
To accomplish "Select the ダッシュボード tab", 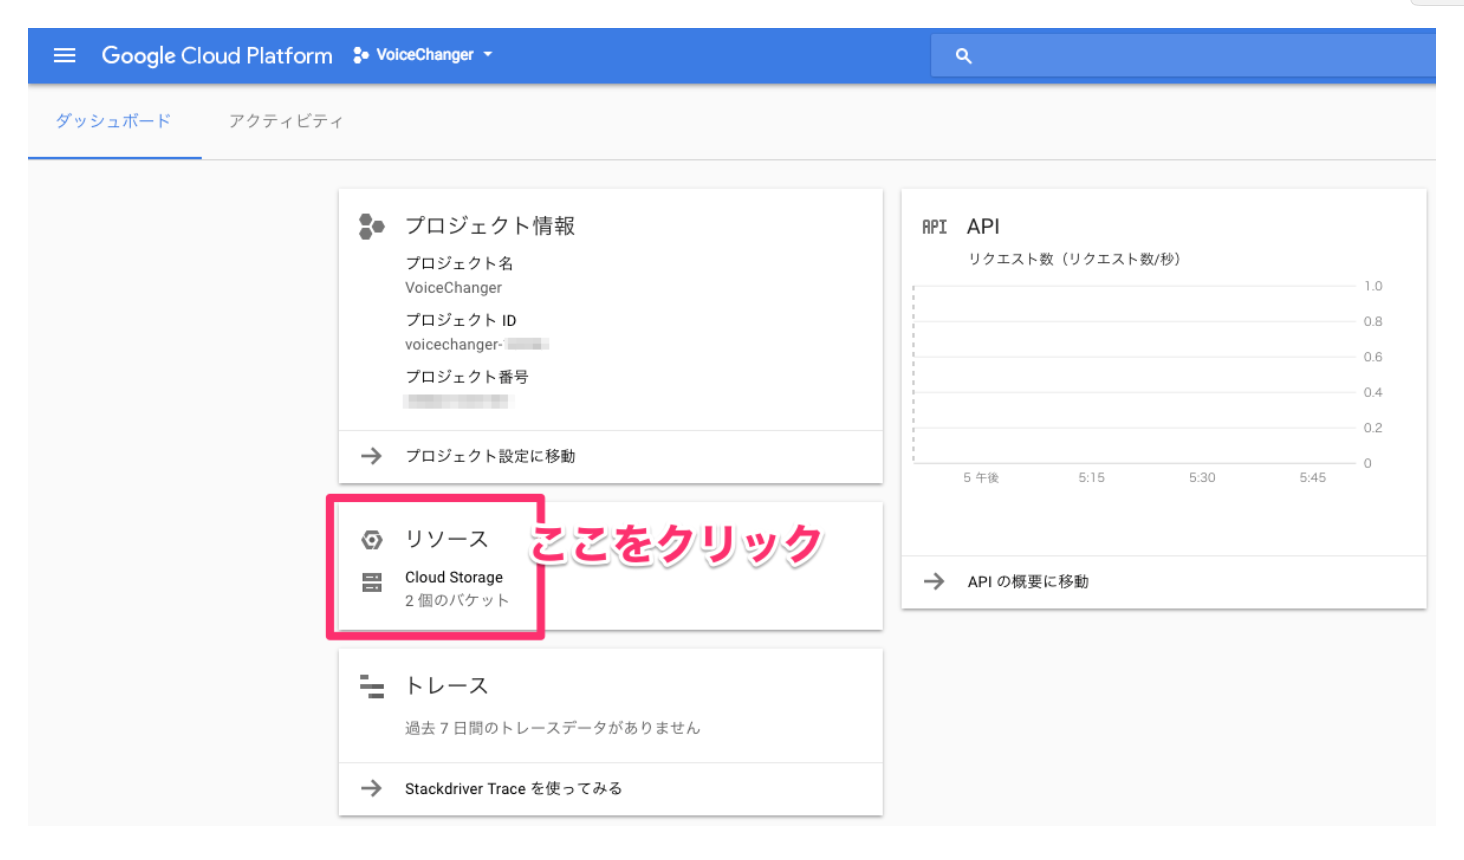I will pyautogui.click(x=113, y=121).
